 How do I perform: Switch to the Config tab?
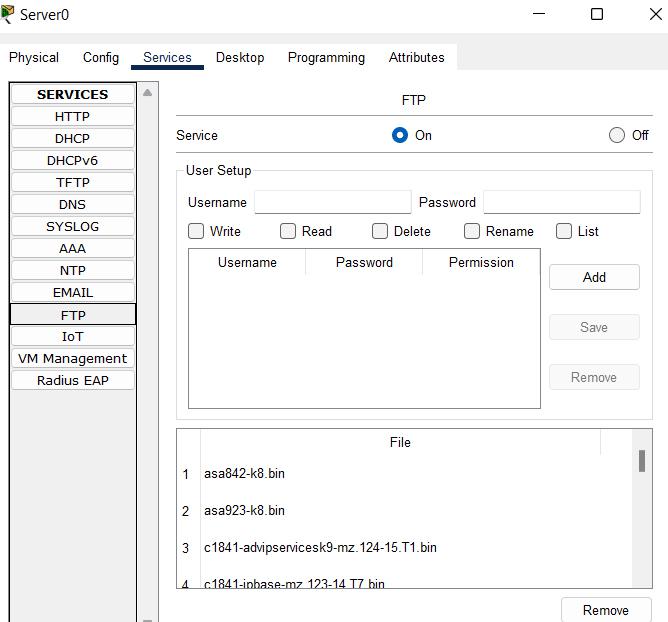(x=101, y=57)
